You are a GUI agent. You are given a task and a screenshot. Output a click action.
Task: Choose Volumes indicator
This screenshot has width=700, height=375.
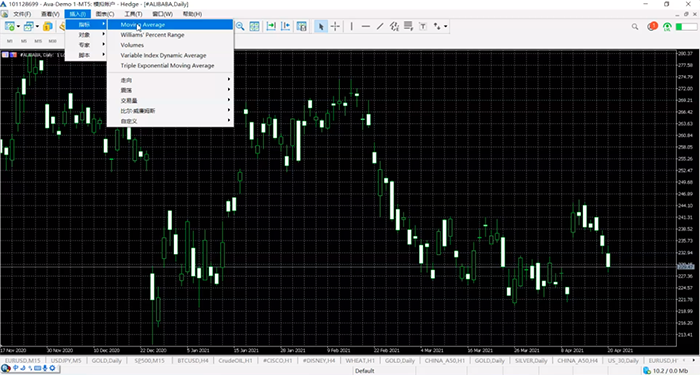pos(170,45)
